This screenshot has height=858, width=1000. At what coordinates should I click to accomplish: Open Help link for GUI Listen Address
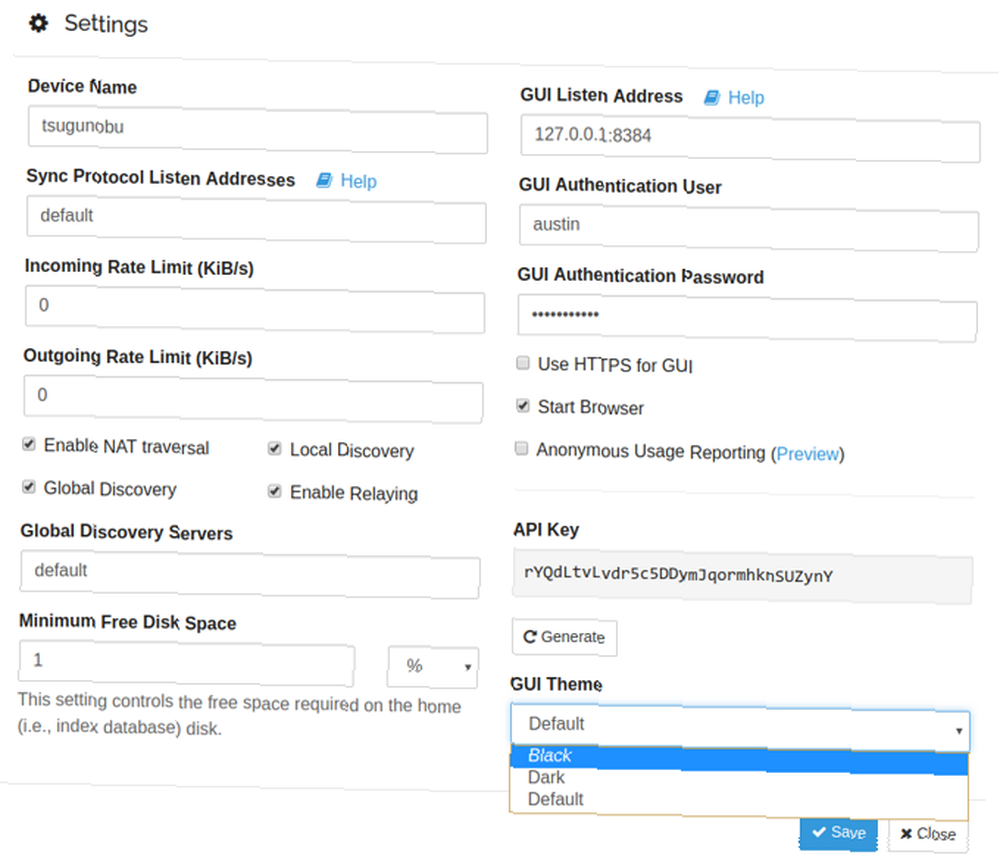[x=746, y=98]
